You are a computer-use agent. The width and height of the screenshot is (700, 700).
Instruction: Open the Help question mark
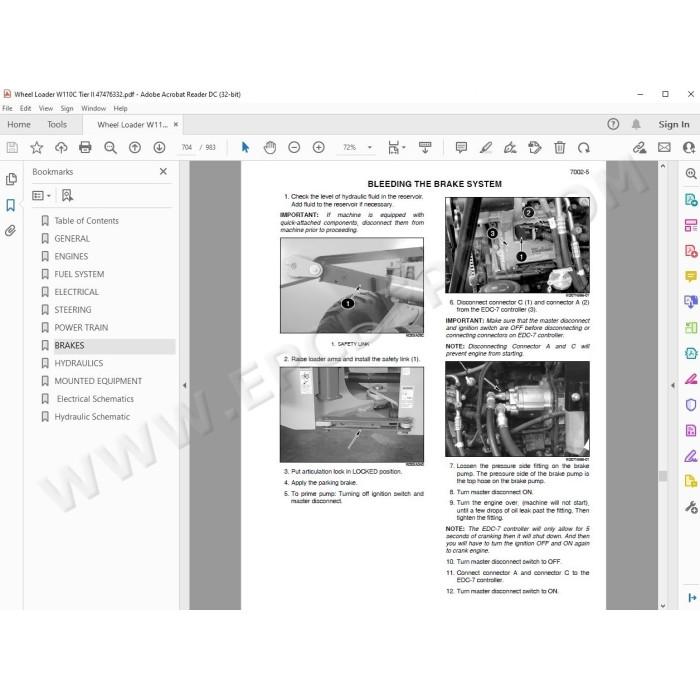tap(613, 124)
